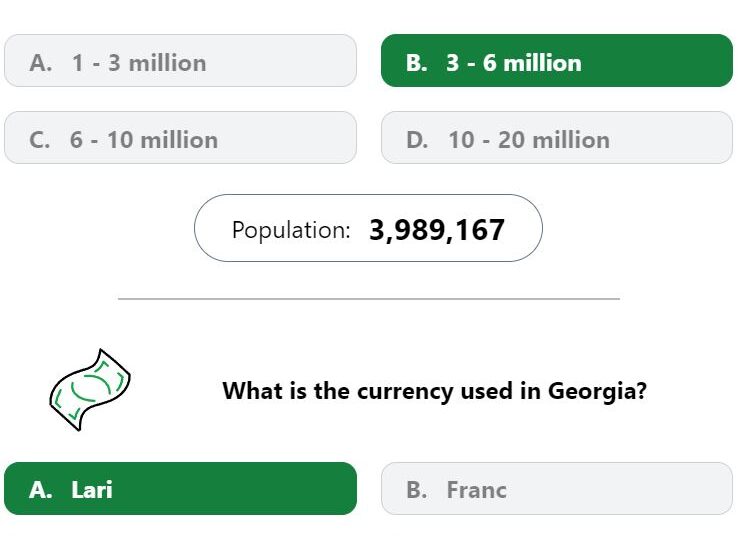
Task: Click the "Population:" label in the pill
Action: coord(291,230)
